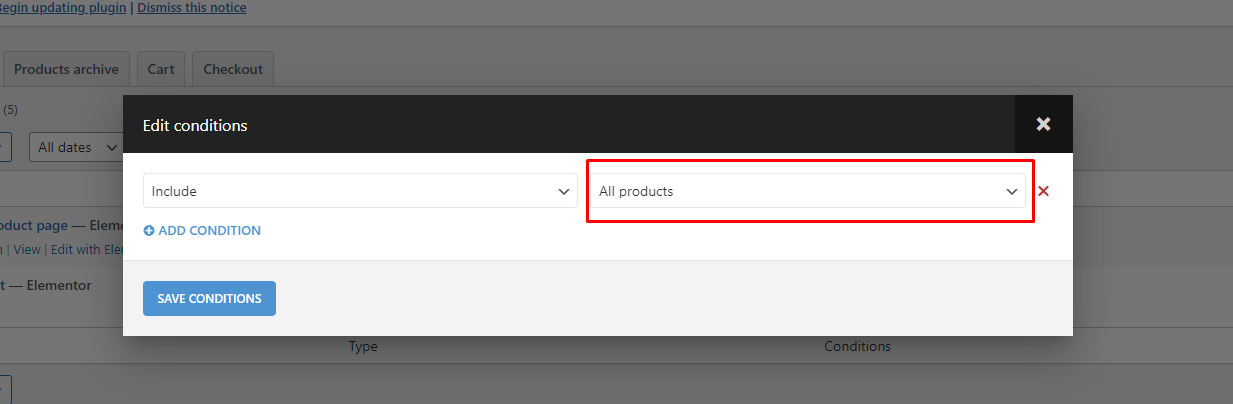
Task: Click the Edit with Elementor link
Action: (x=87, y=249)
